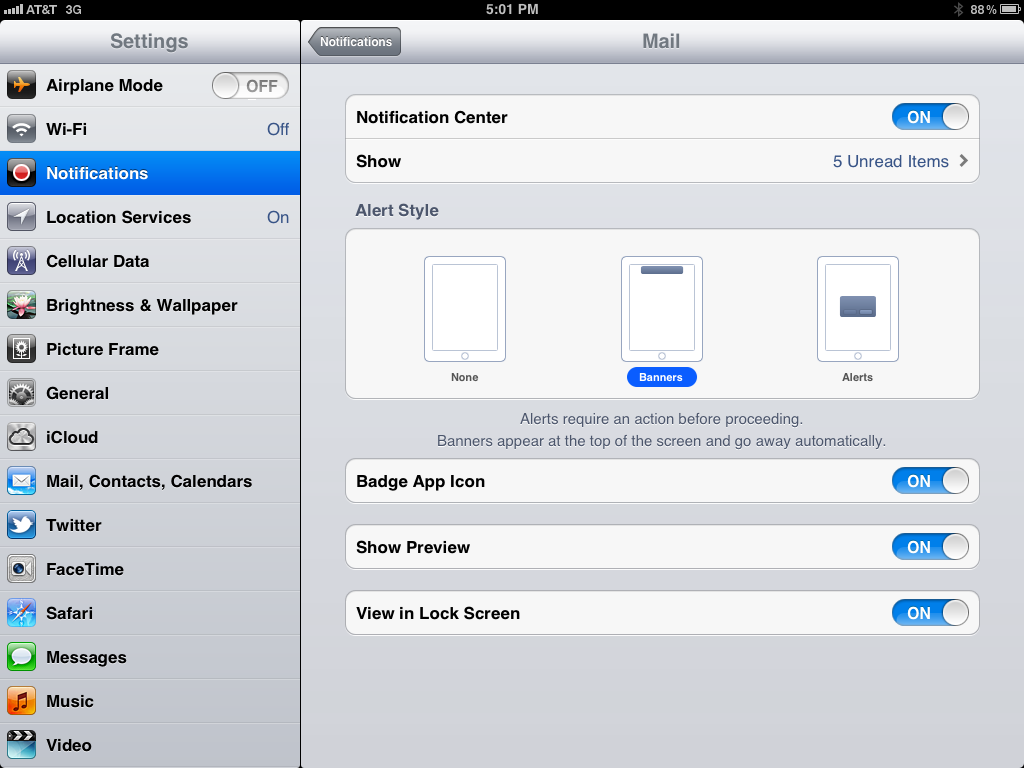The width and height of the screenshot is (1024, 768).
Task: Tap the Mail envelope icon in sidebar
Action: pos(22,481)
